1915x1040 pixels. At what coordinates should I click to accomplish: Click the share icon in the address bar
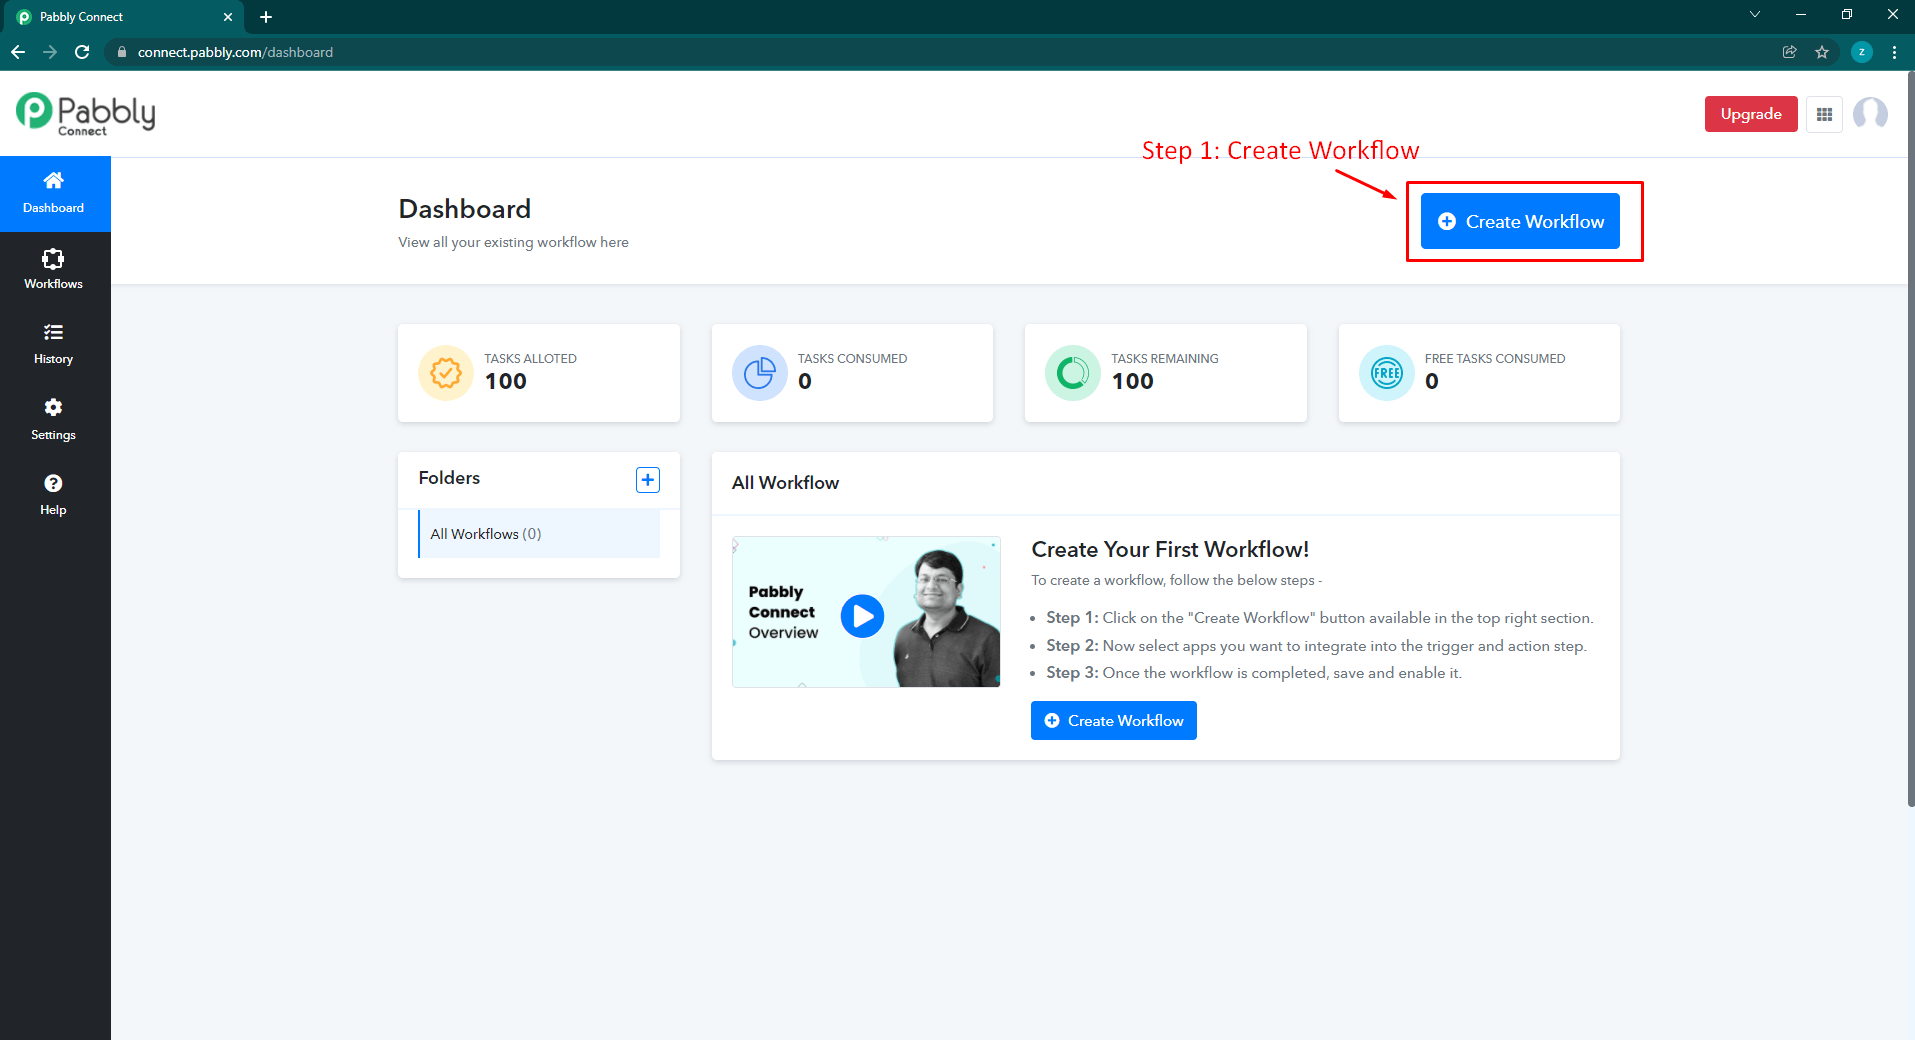click(1789, 52)
